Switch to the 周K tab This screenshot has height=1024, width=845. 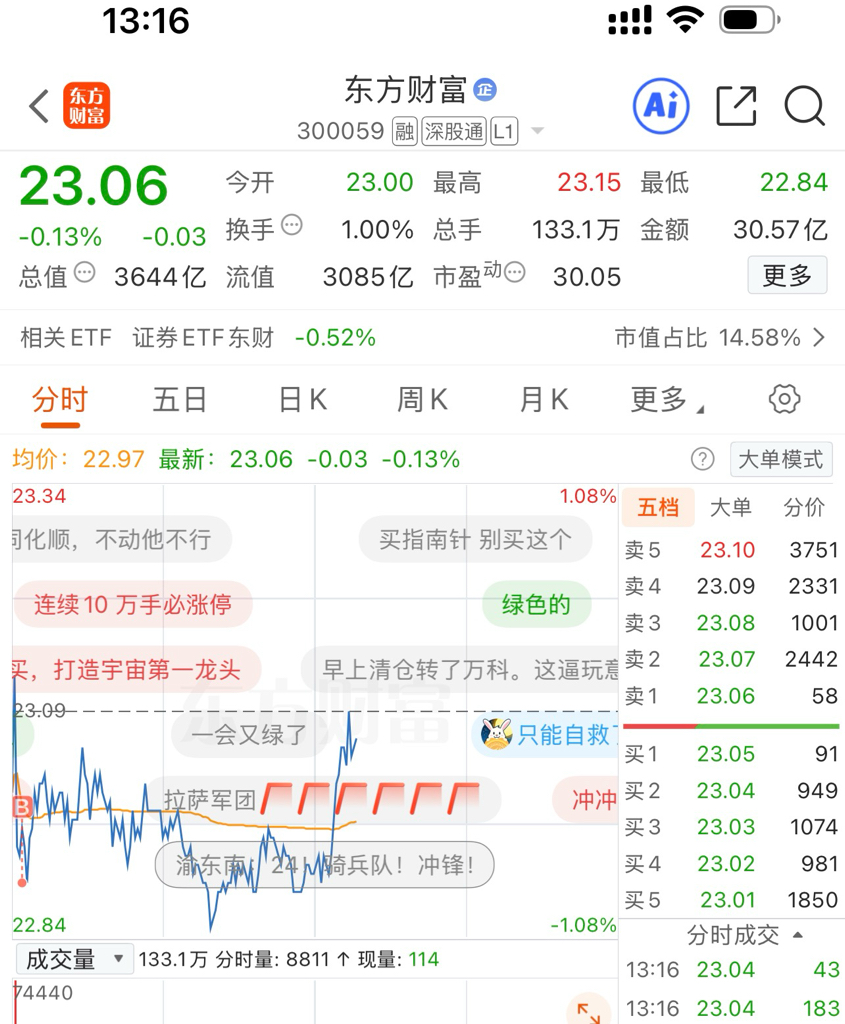coord(422,399)
